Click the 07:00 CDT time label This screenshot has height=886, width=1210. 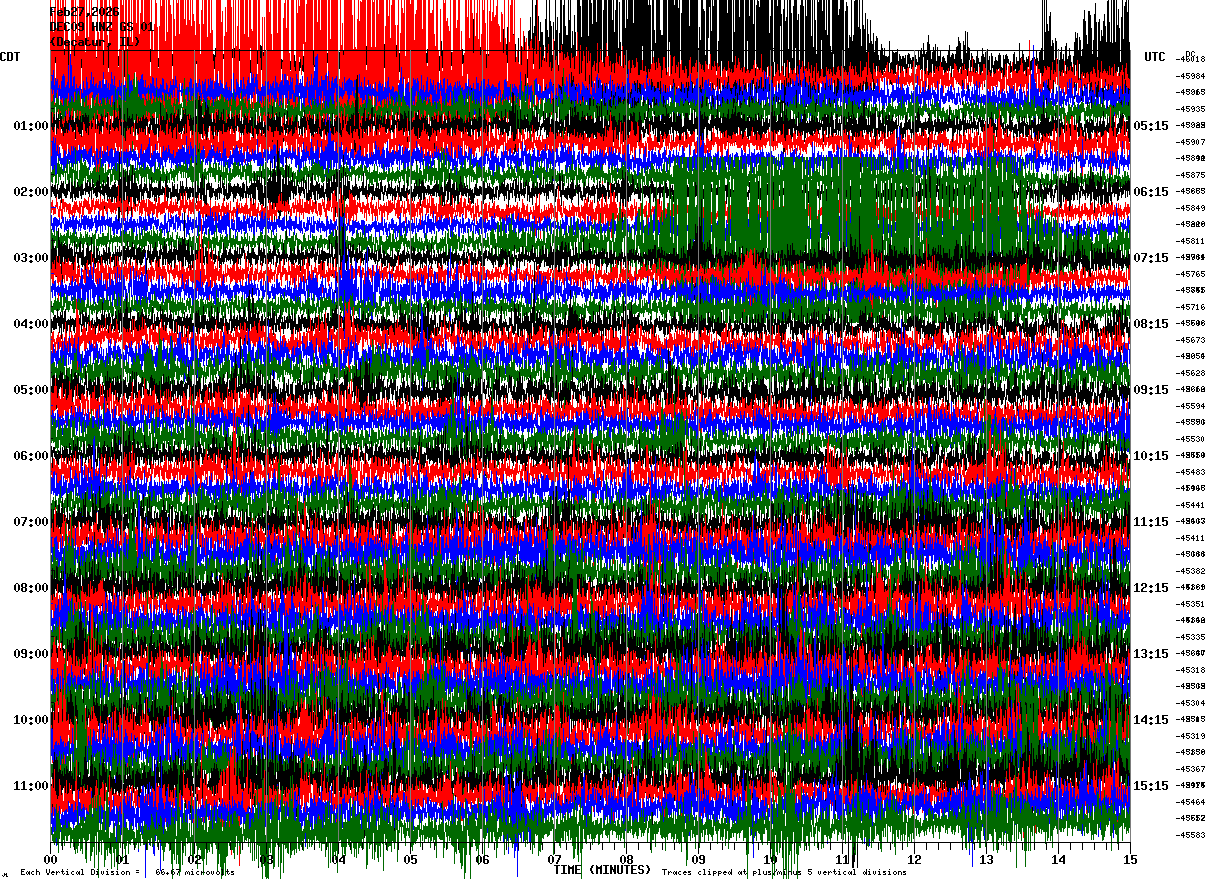tap(30, 522)
